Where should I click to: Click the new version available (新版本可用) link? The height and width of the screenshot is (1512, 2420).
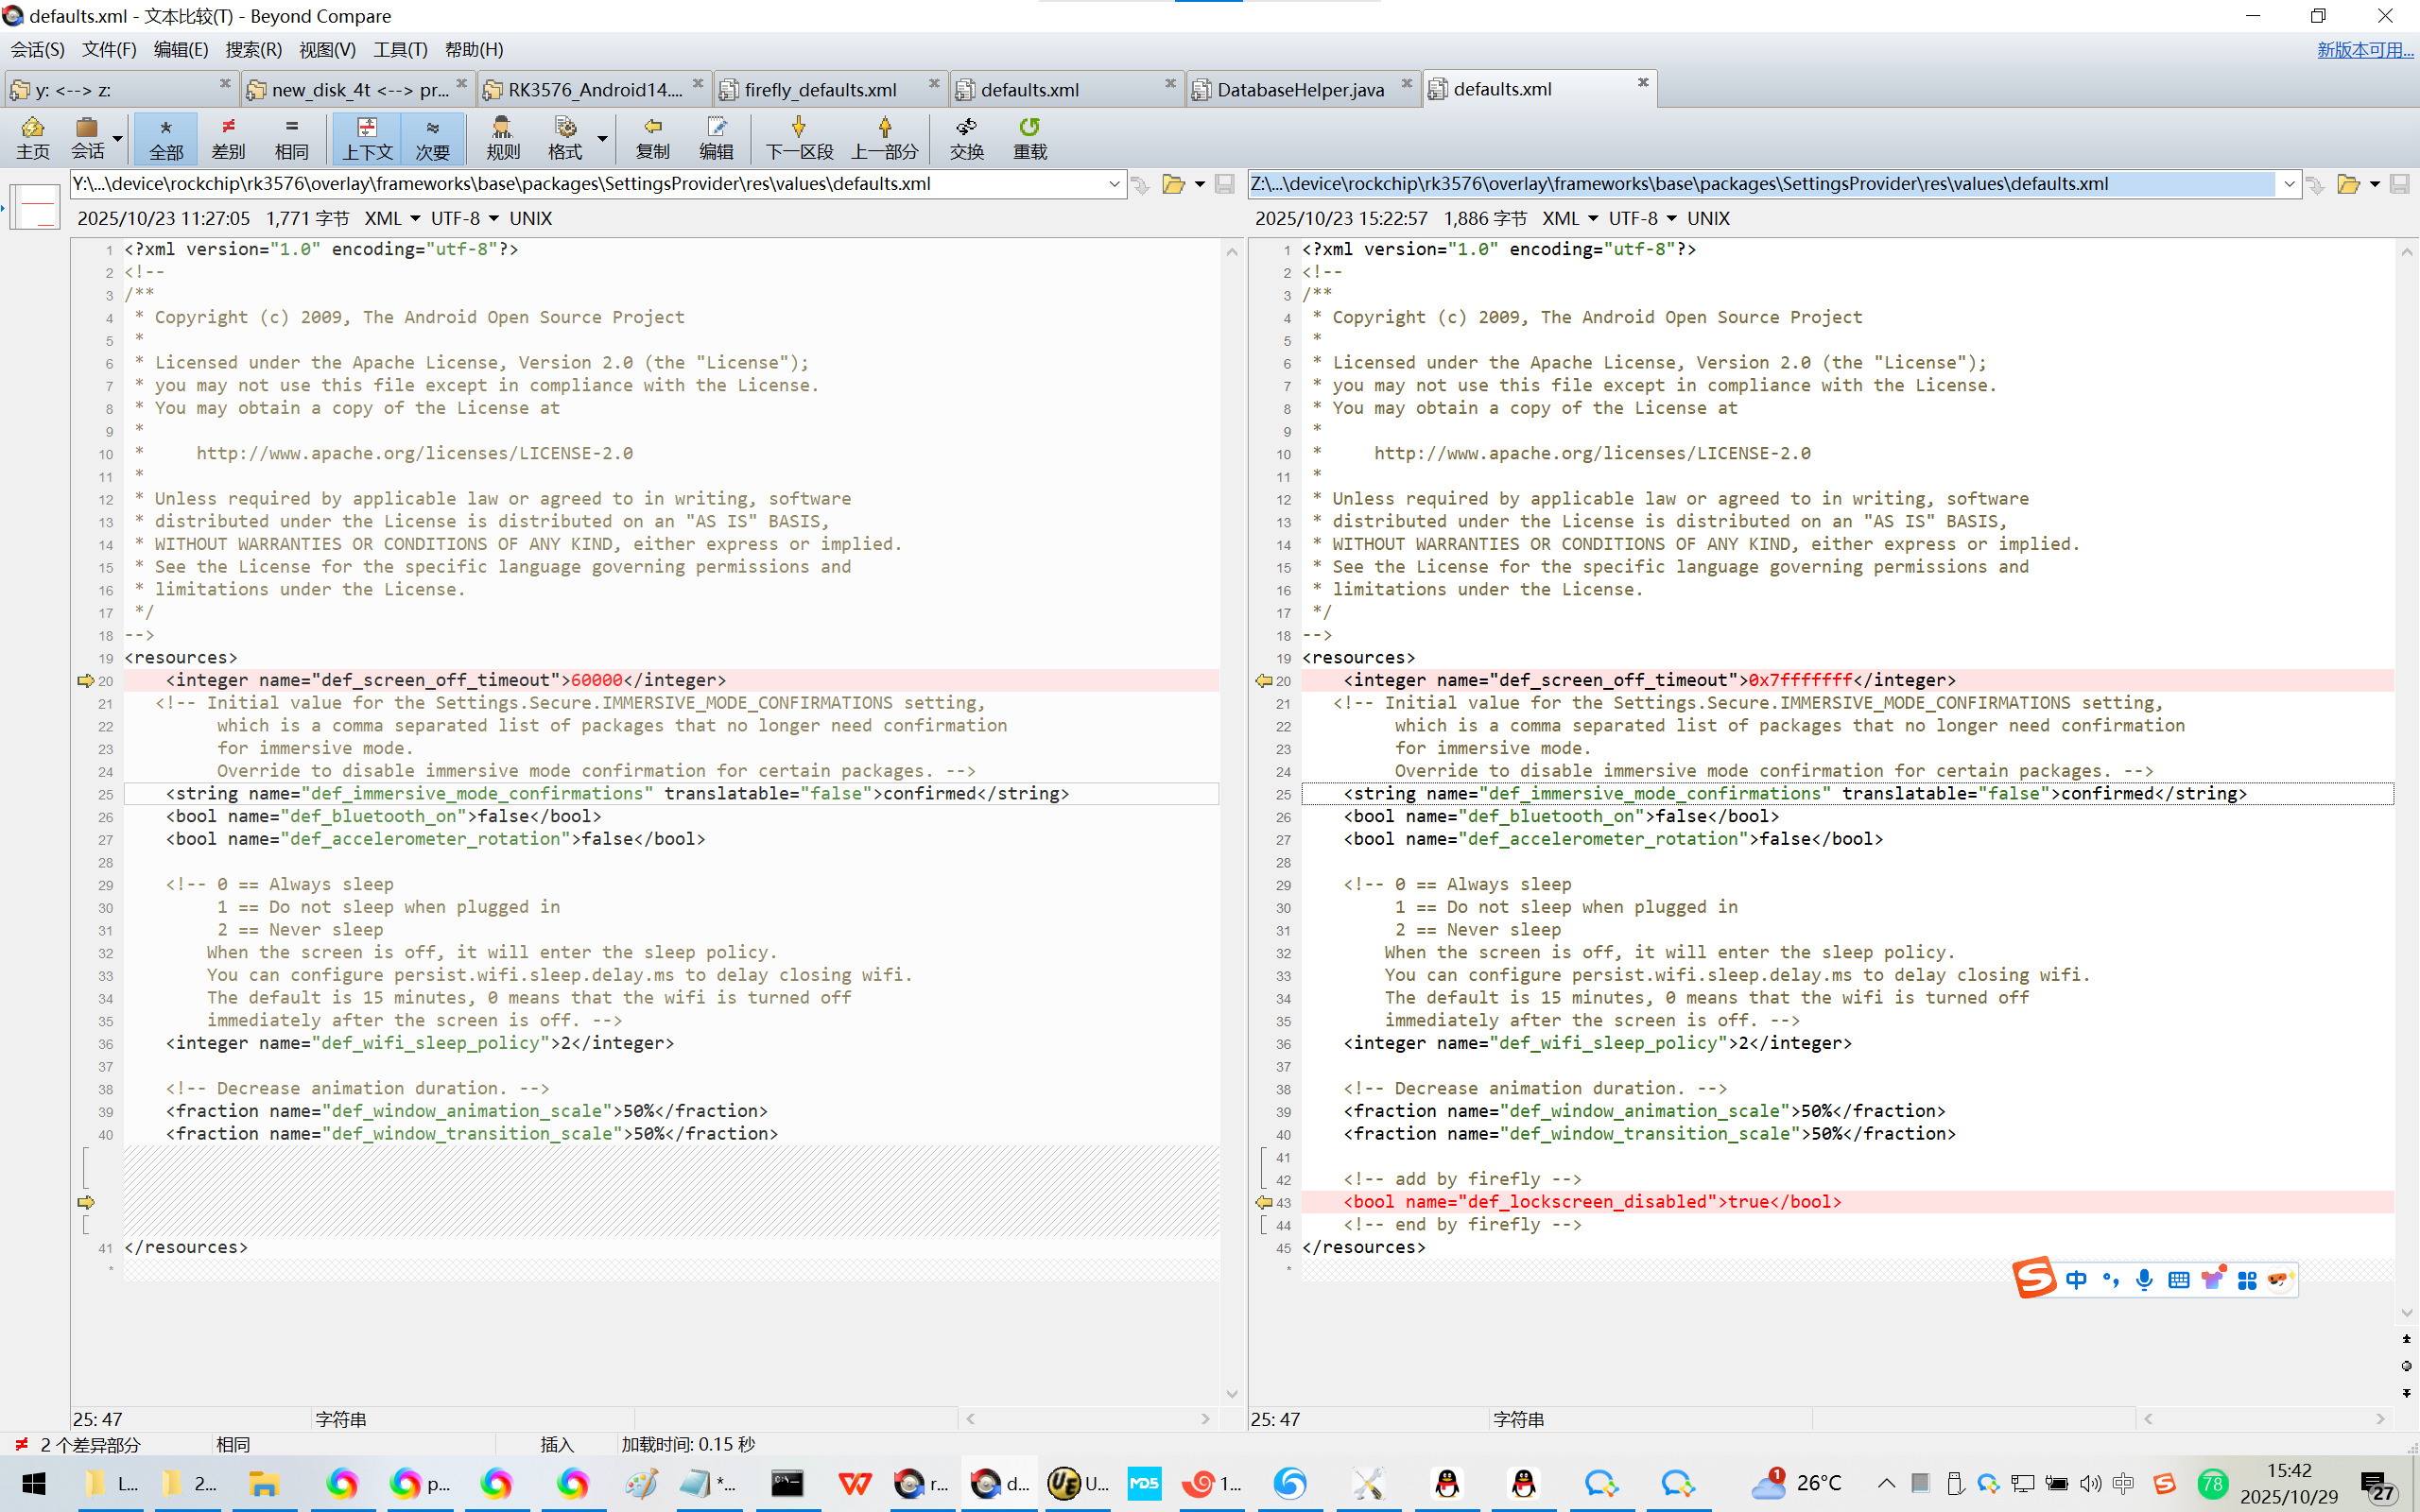point(2364,49)
